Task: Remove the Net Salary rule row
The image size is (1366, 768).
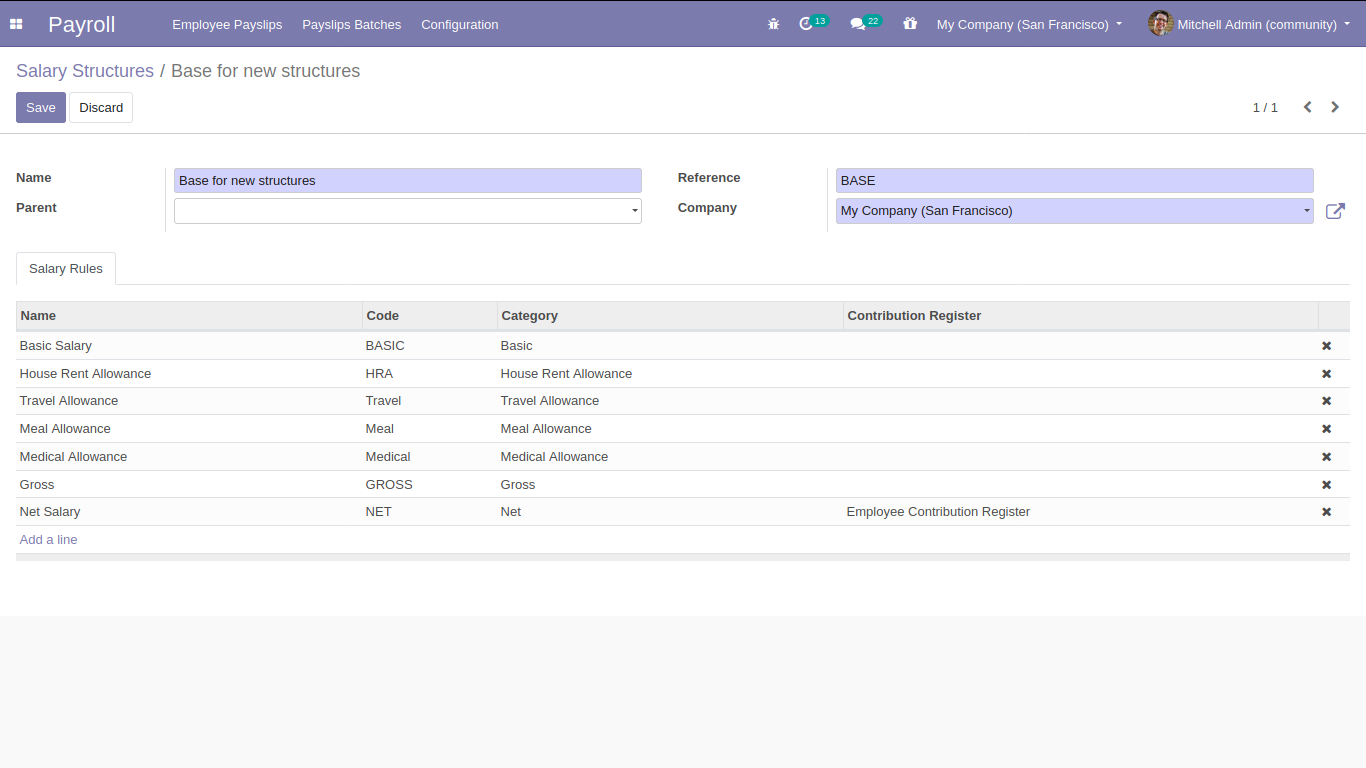Action: click(1326, 512)
